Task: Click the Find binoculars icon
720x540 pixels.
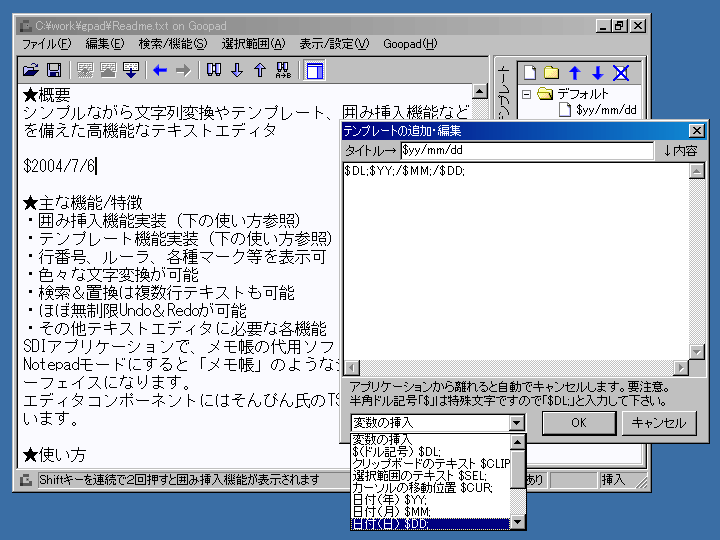Action: (214, 70)
